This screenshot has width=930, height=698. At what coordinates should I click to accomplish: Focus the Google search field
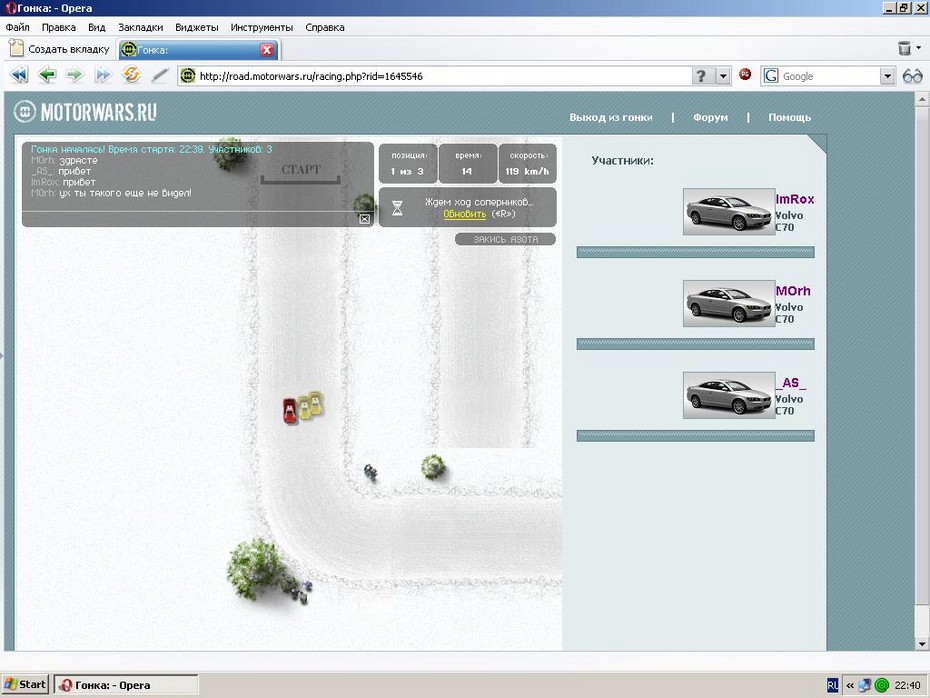pos(829,76)
